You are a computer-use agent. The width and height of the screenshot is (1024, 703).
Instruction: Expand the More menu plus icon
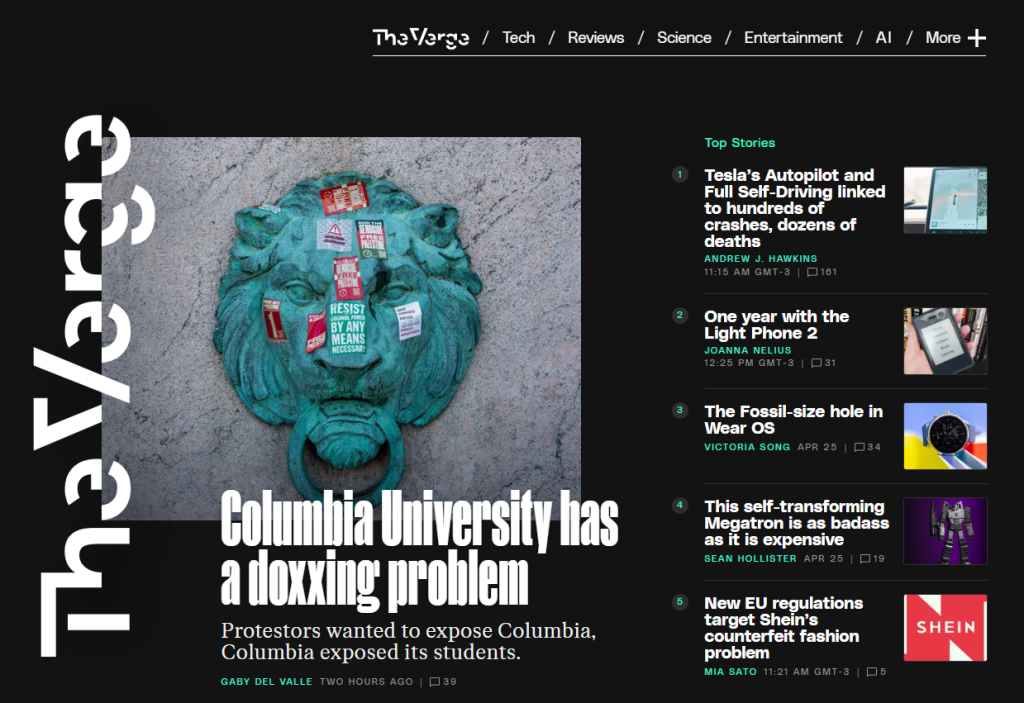[976, 38]
